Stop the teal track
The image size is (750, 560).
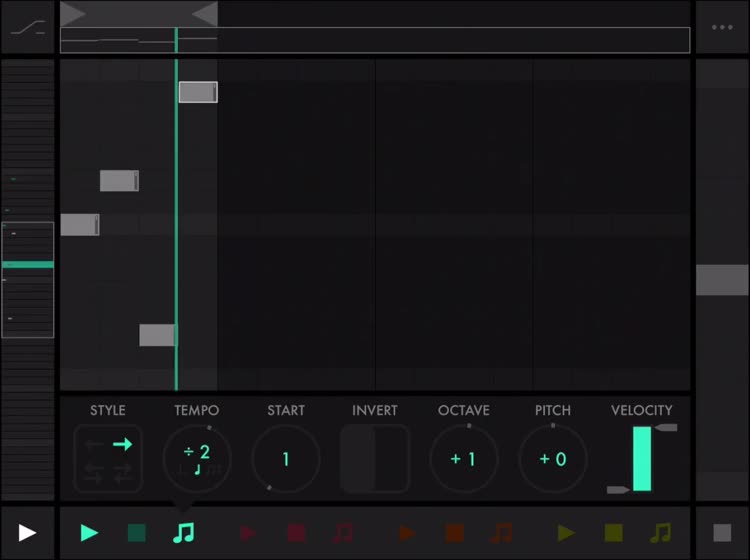(136, 533)
